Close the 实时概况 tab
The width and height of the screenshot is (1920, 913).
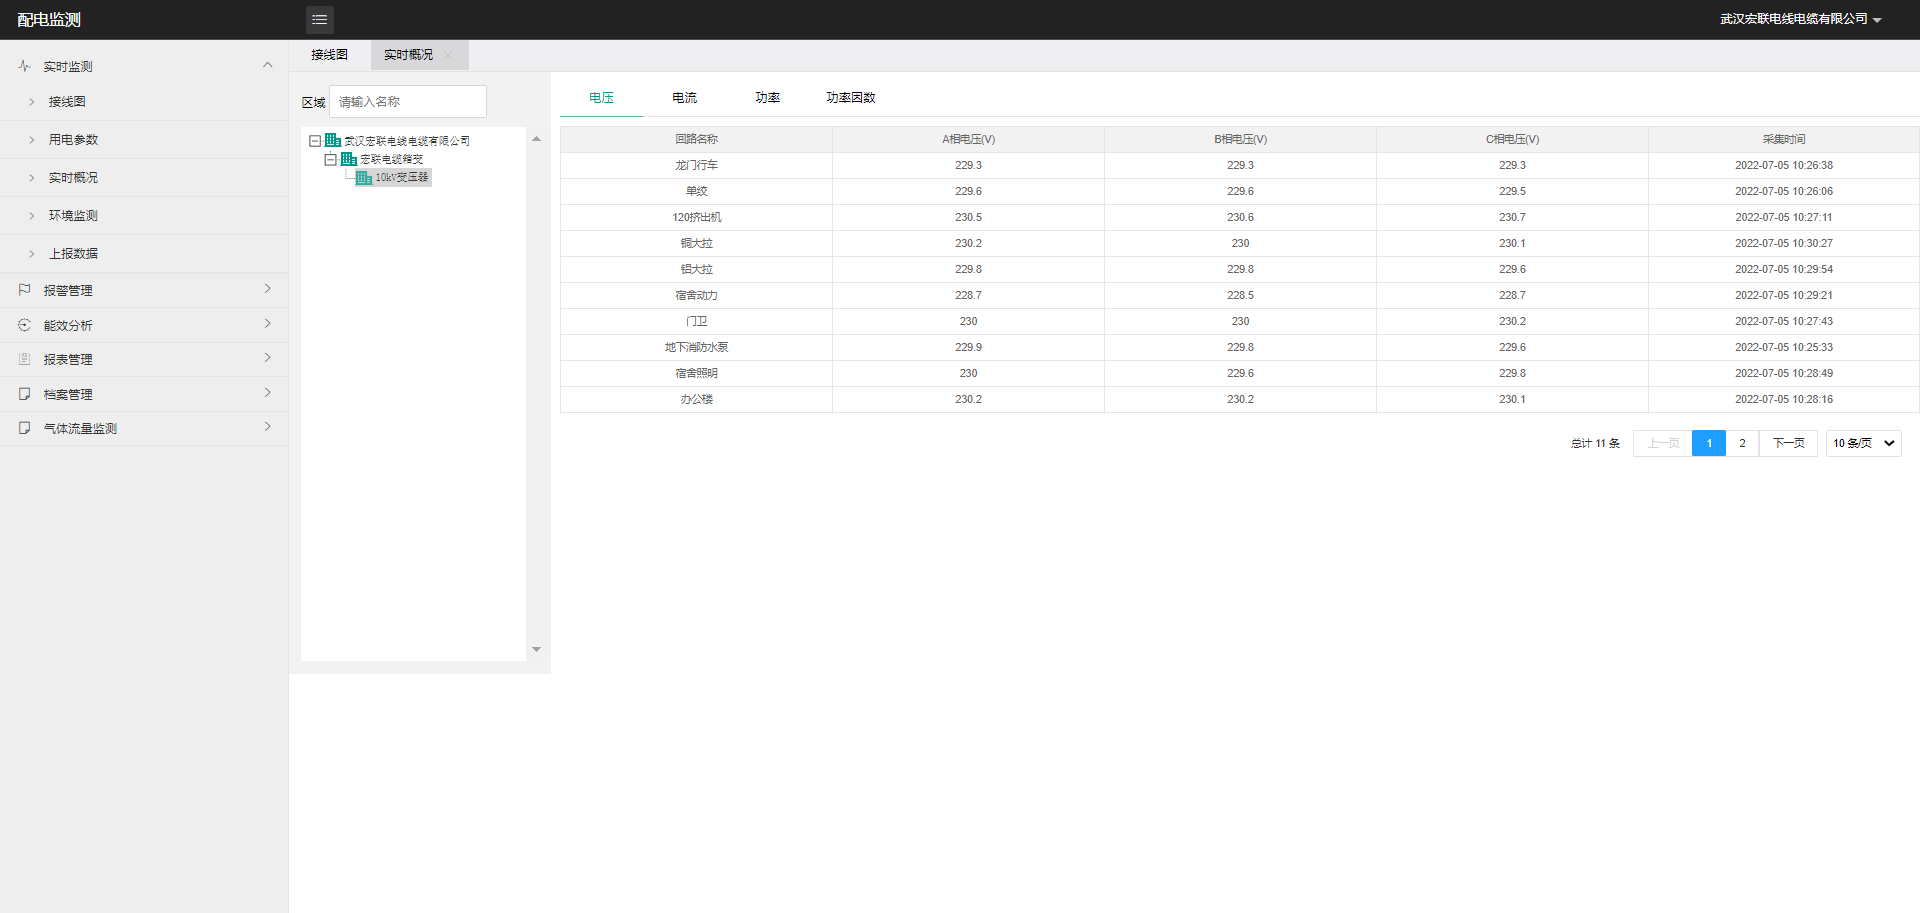click(x=448, y=55)
